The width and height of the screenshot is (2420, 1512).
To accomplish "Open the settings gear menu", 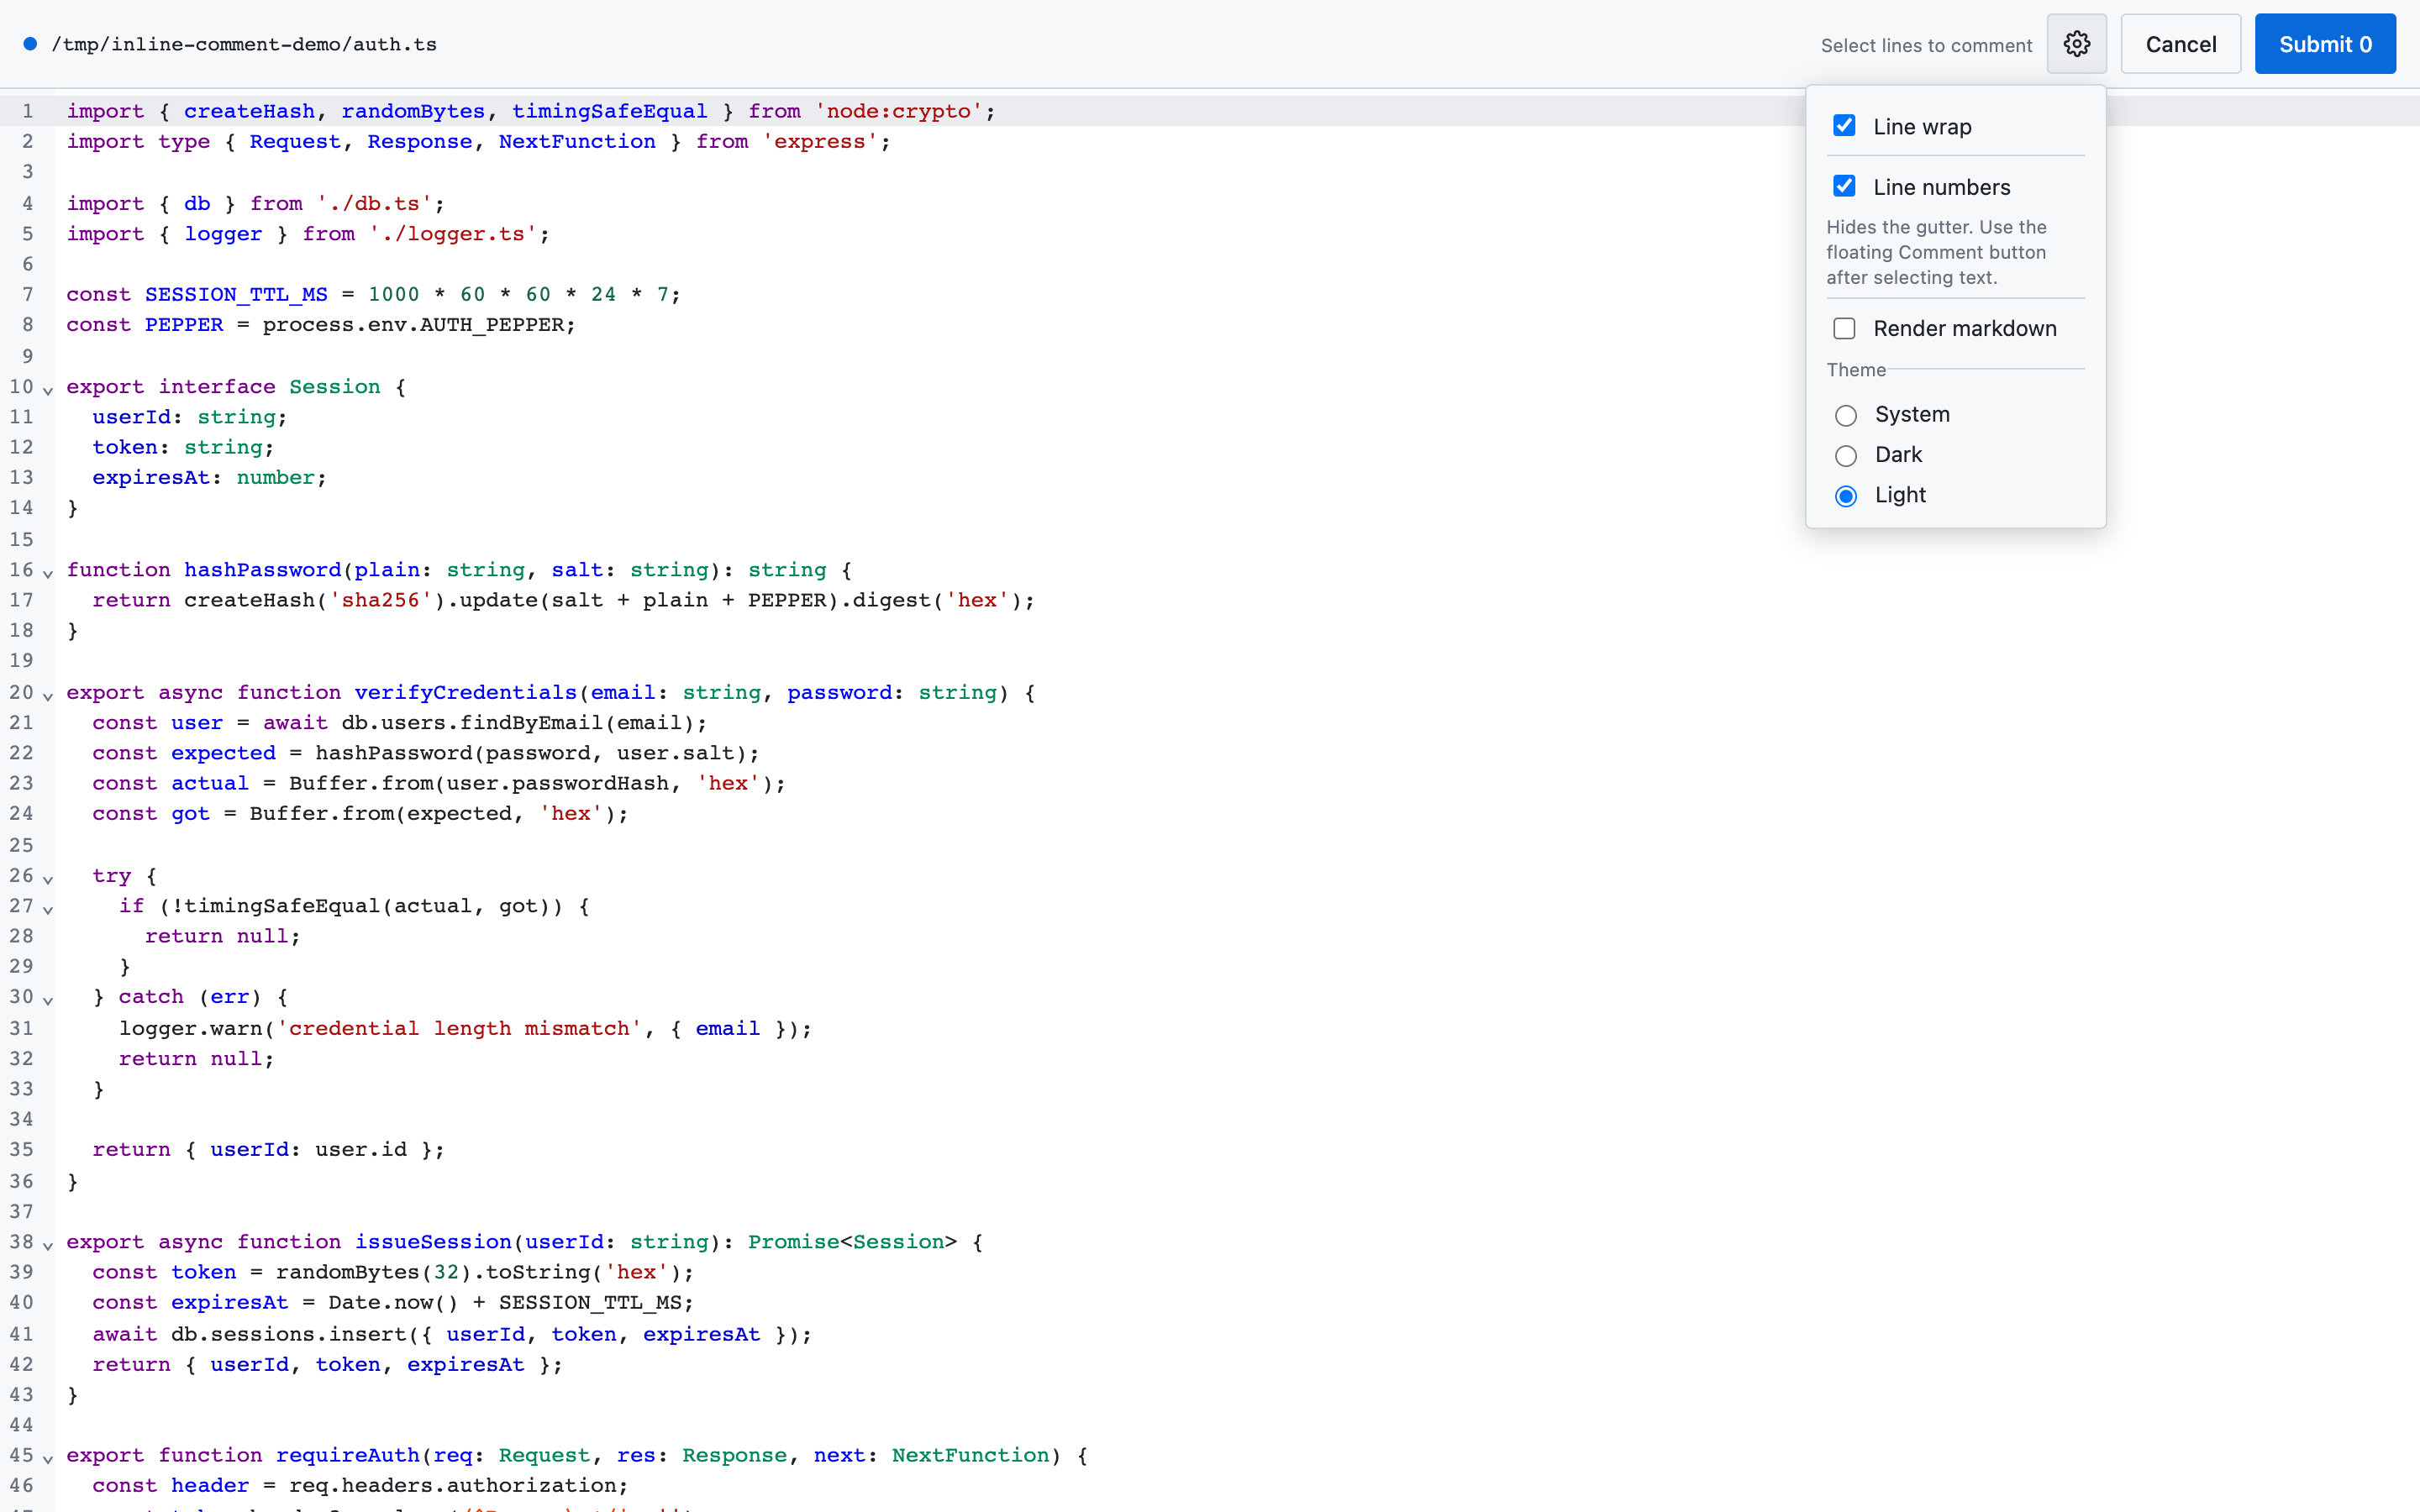I will (x=2076, y=44).
